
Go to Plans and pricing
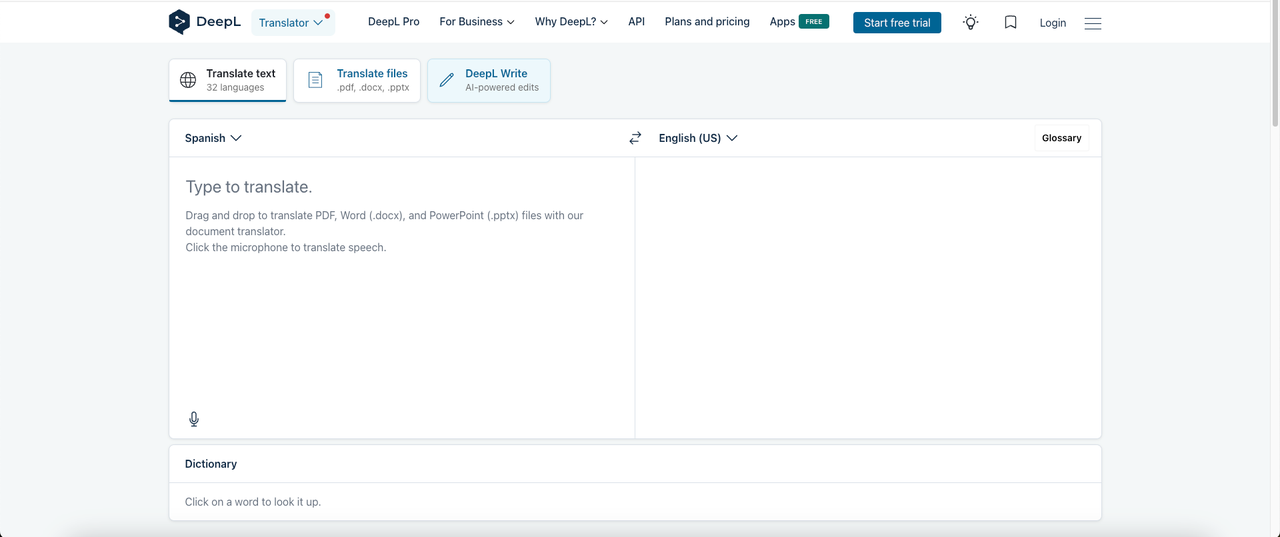tap(707, 22)
